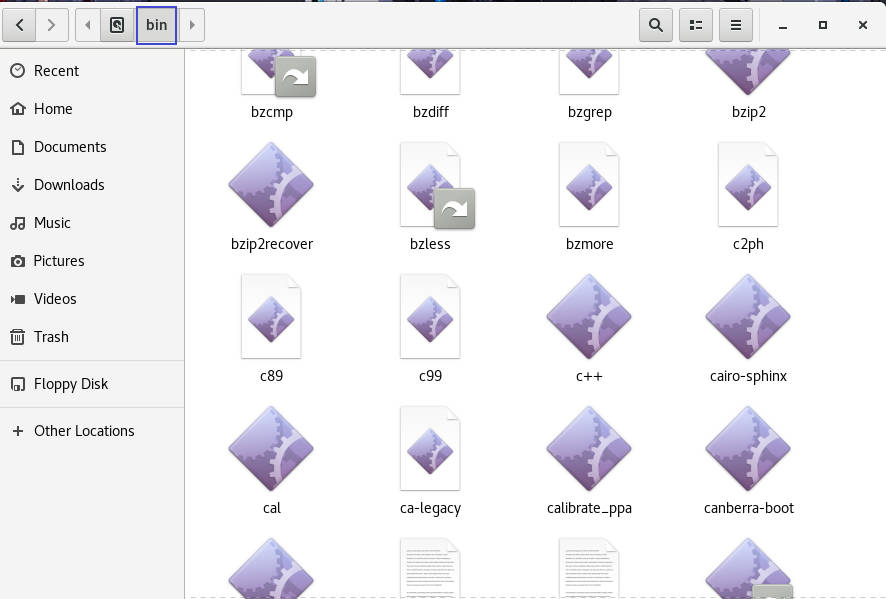Select the cairo-sphinx executable icon
886x599 pixels.
[x=748, y=316]
